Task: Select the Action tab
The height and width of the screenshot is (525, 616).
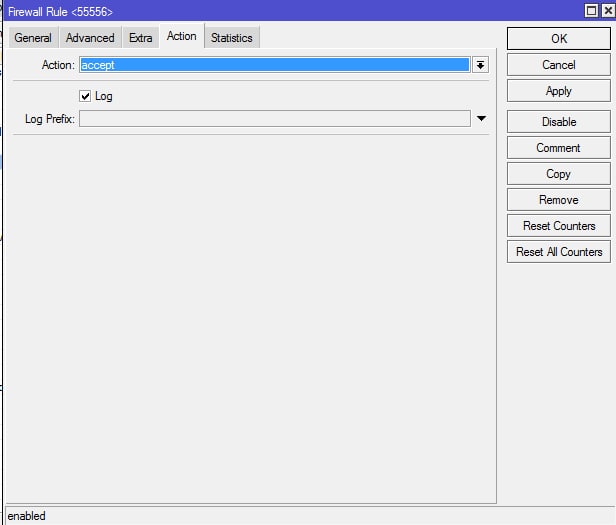Action: [182, 36]
